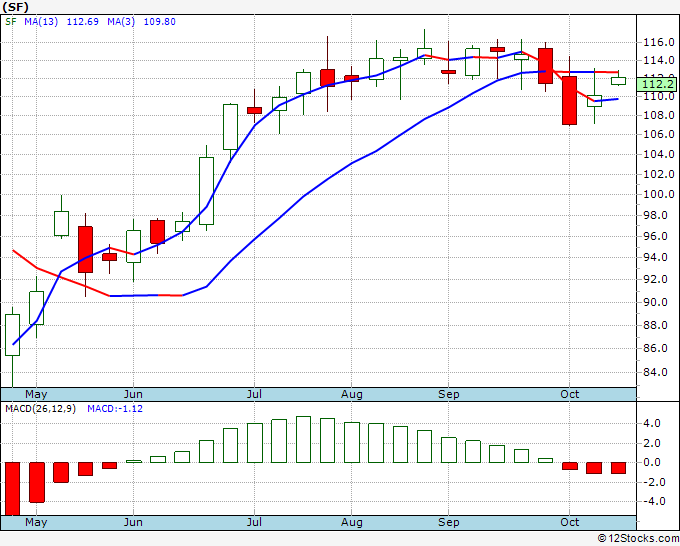Select Jun on the price chart axis
The height and width of the screenshot is (546, 680).
tap(133, 394)
